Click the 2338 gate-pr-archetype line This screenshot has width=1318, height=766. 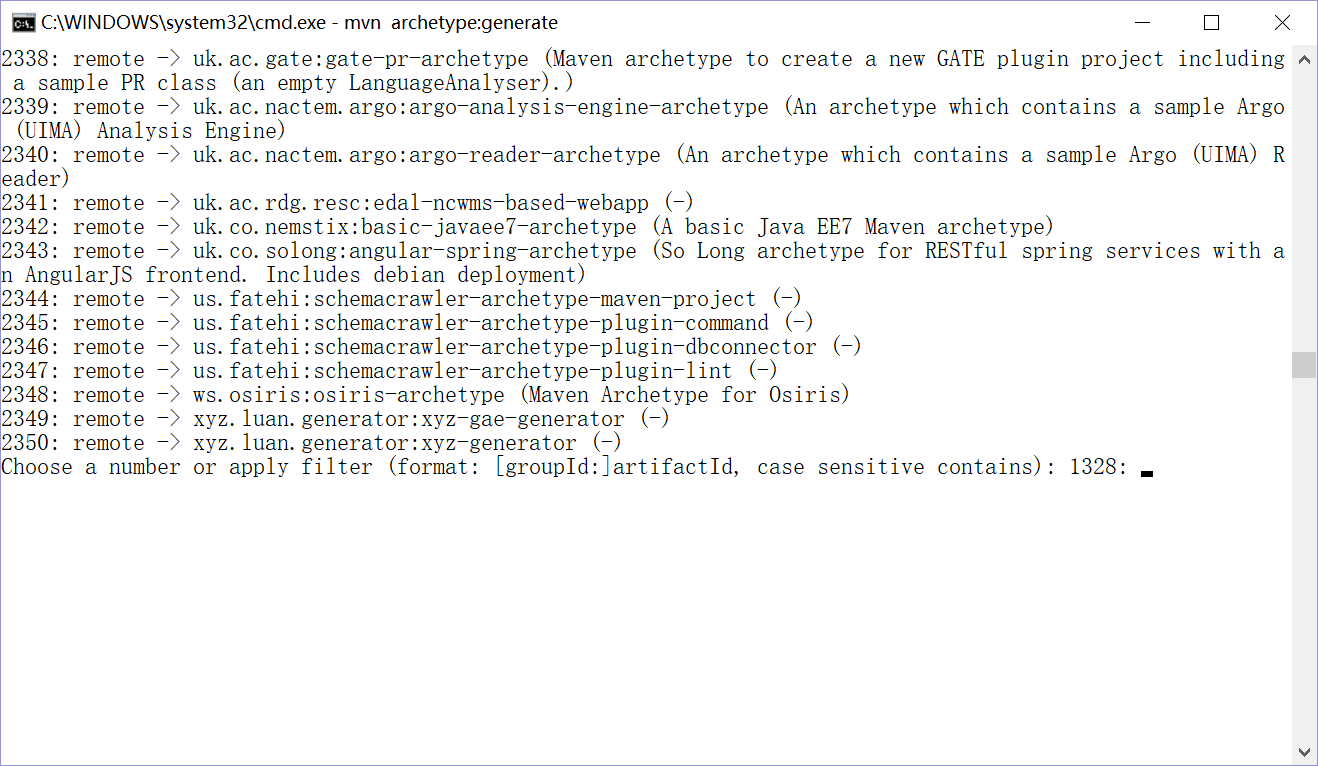point(643,71)
